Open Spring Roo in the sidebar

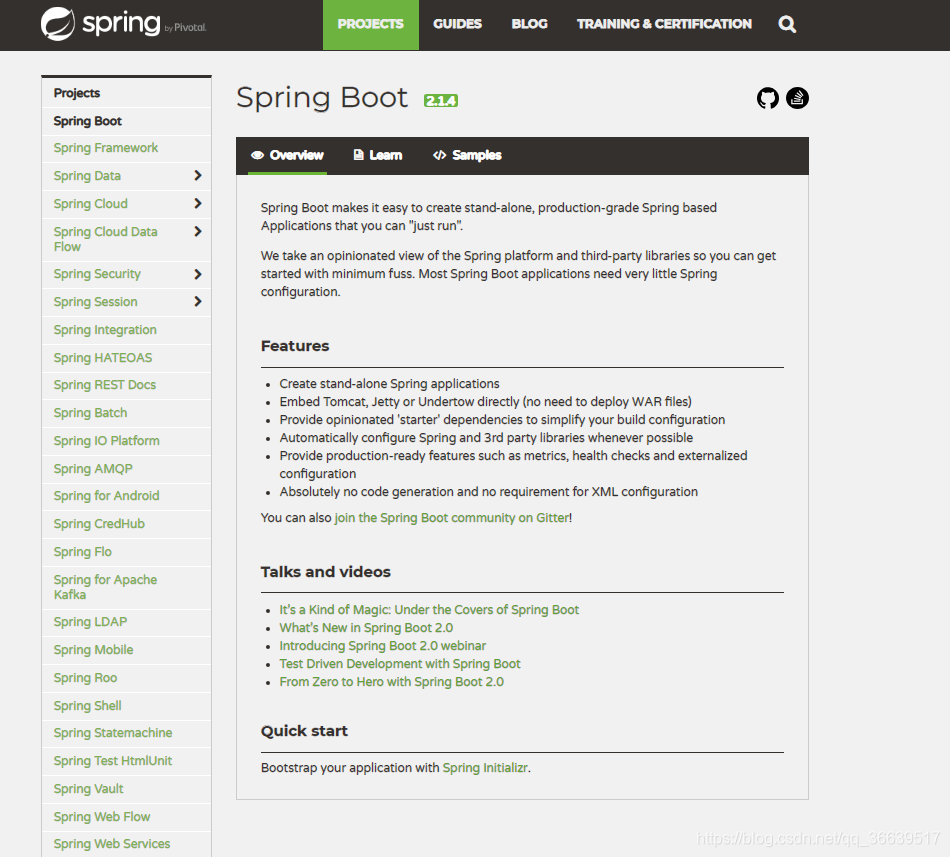coord(85,678)
